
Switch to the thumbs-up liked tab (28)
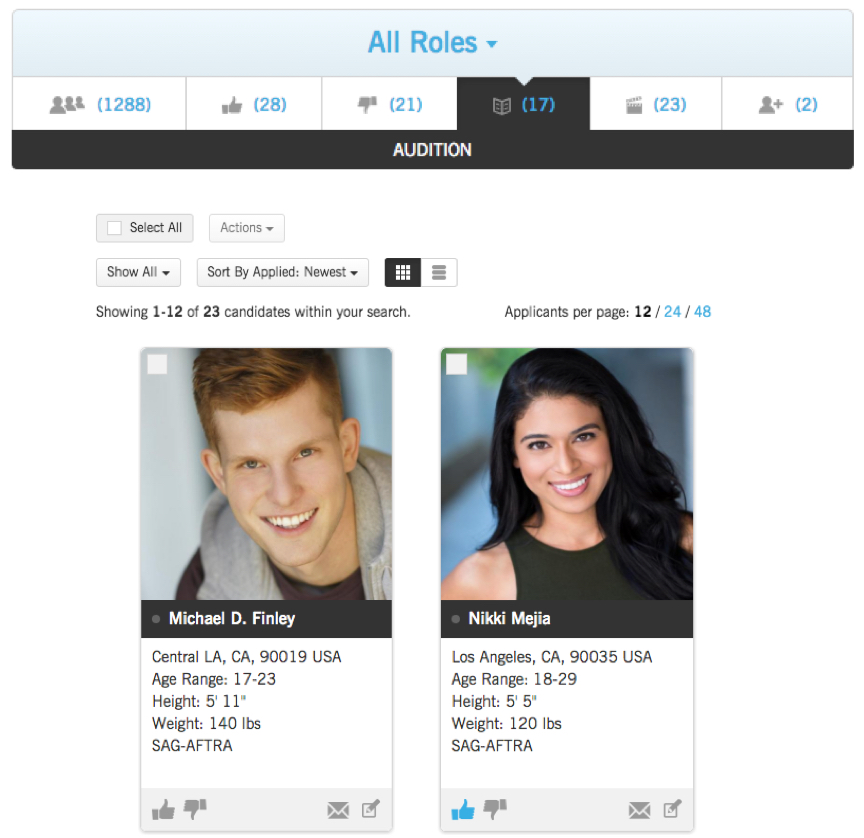click(x=253, y=104)
